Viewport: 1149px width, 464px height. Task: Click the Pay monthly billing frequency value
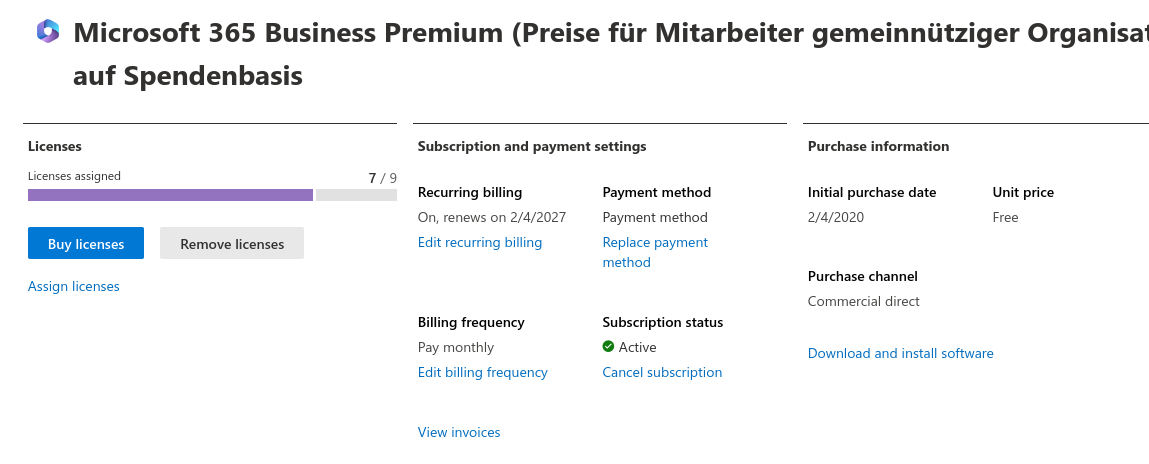(x=456, y=348)
